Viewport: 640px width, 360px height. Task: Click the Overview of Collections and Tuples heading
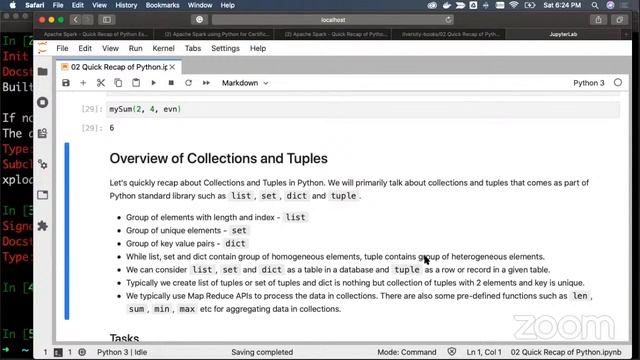point(218,158)
